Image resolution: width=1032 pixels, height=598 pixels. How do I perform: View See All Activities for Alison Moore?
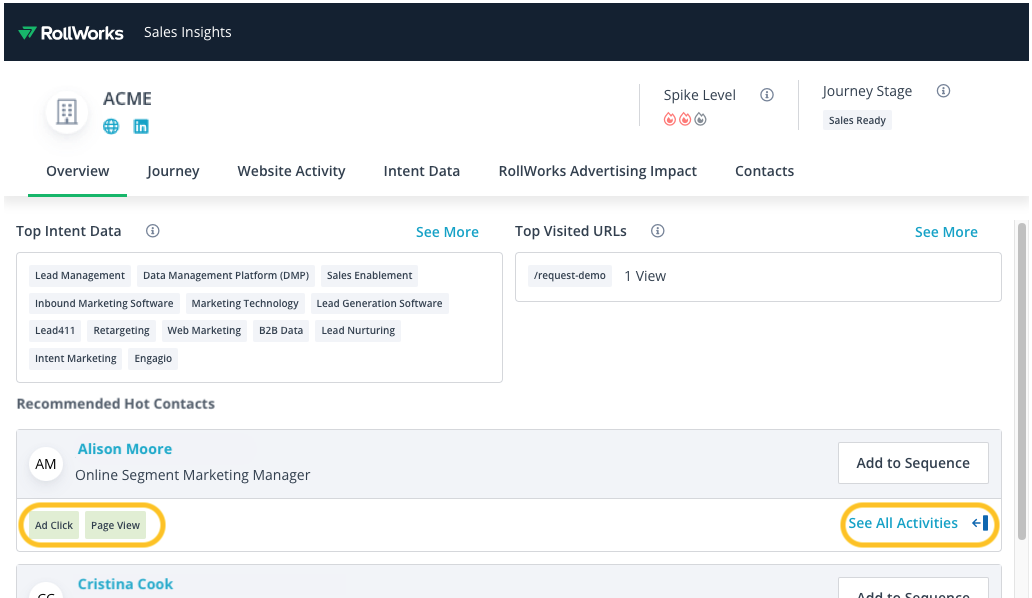coord(903,523)
